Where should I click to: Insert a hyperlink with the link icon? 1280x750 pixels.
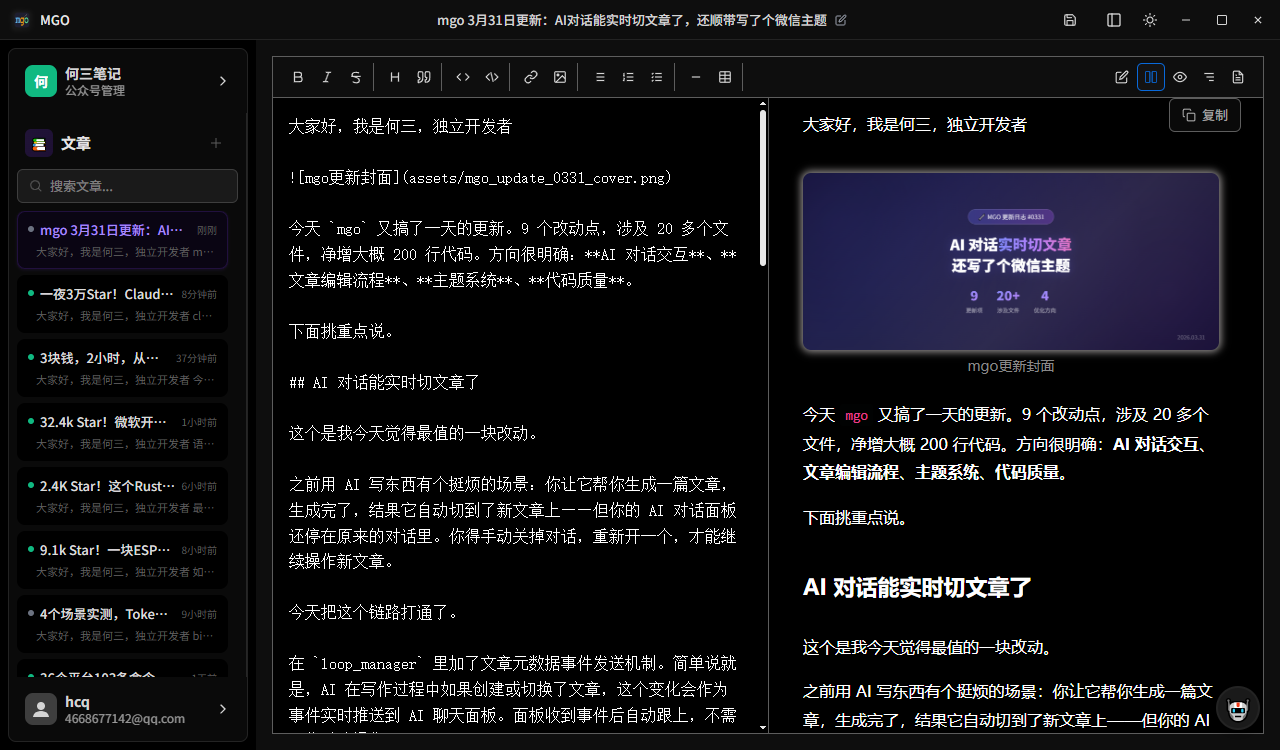coord(531,77)
